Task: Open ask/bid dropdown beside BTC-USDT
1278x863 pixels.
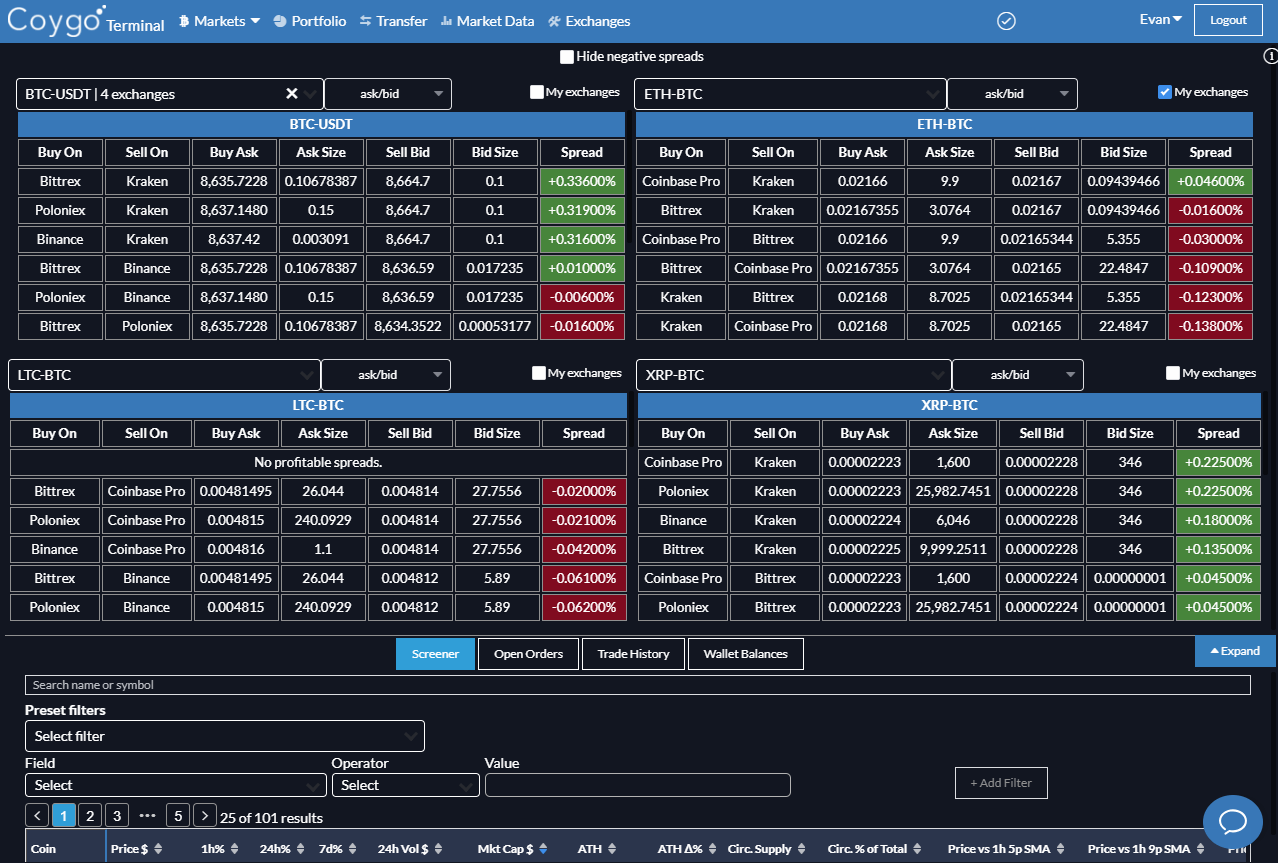Action: [388, 94]
